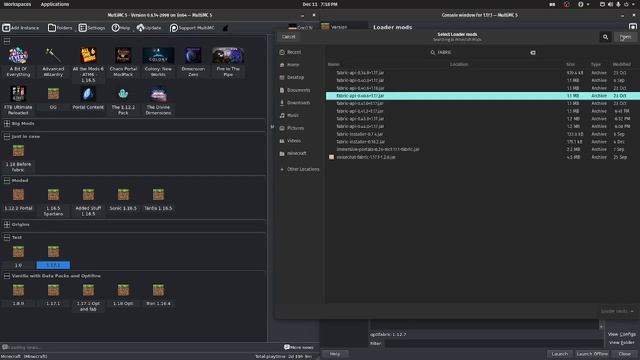
Task: Expand the Big Mods group
Action: click(x=7, y=123)
